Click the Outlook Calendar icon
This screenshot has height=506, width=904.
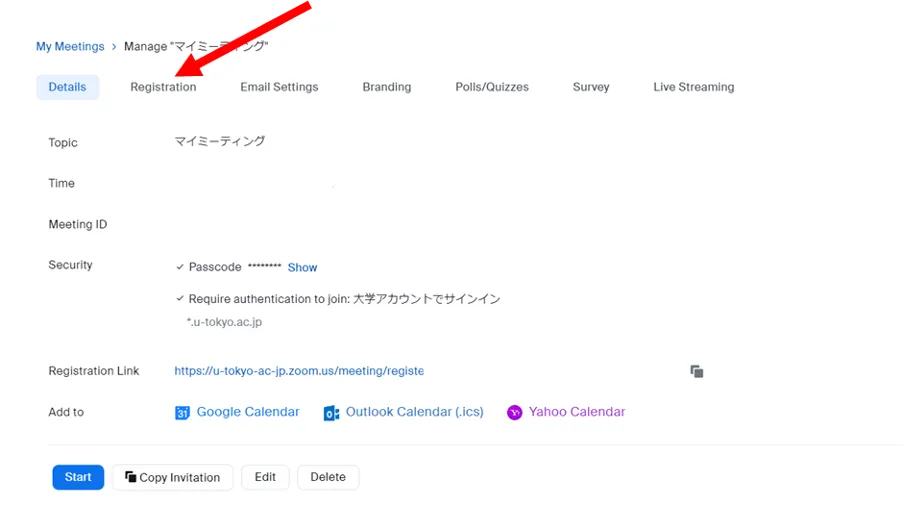(x=331, y=412)
